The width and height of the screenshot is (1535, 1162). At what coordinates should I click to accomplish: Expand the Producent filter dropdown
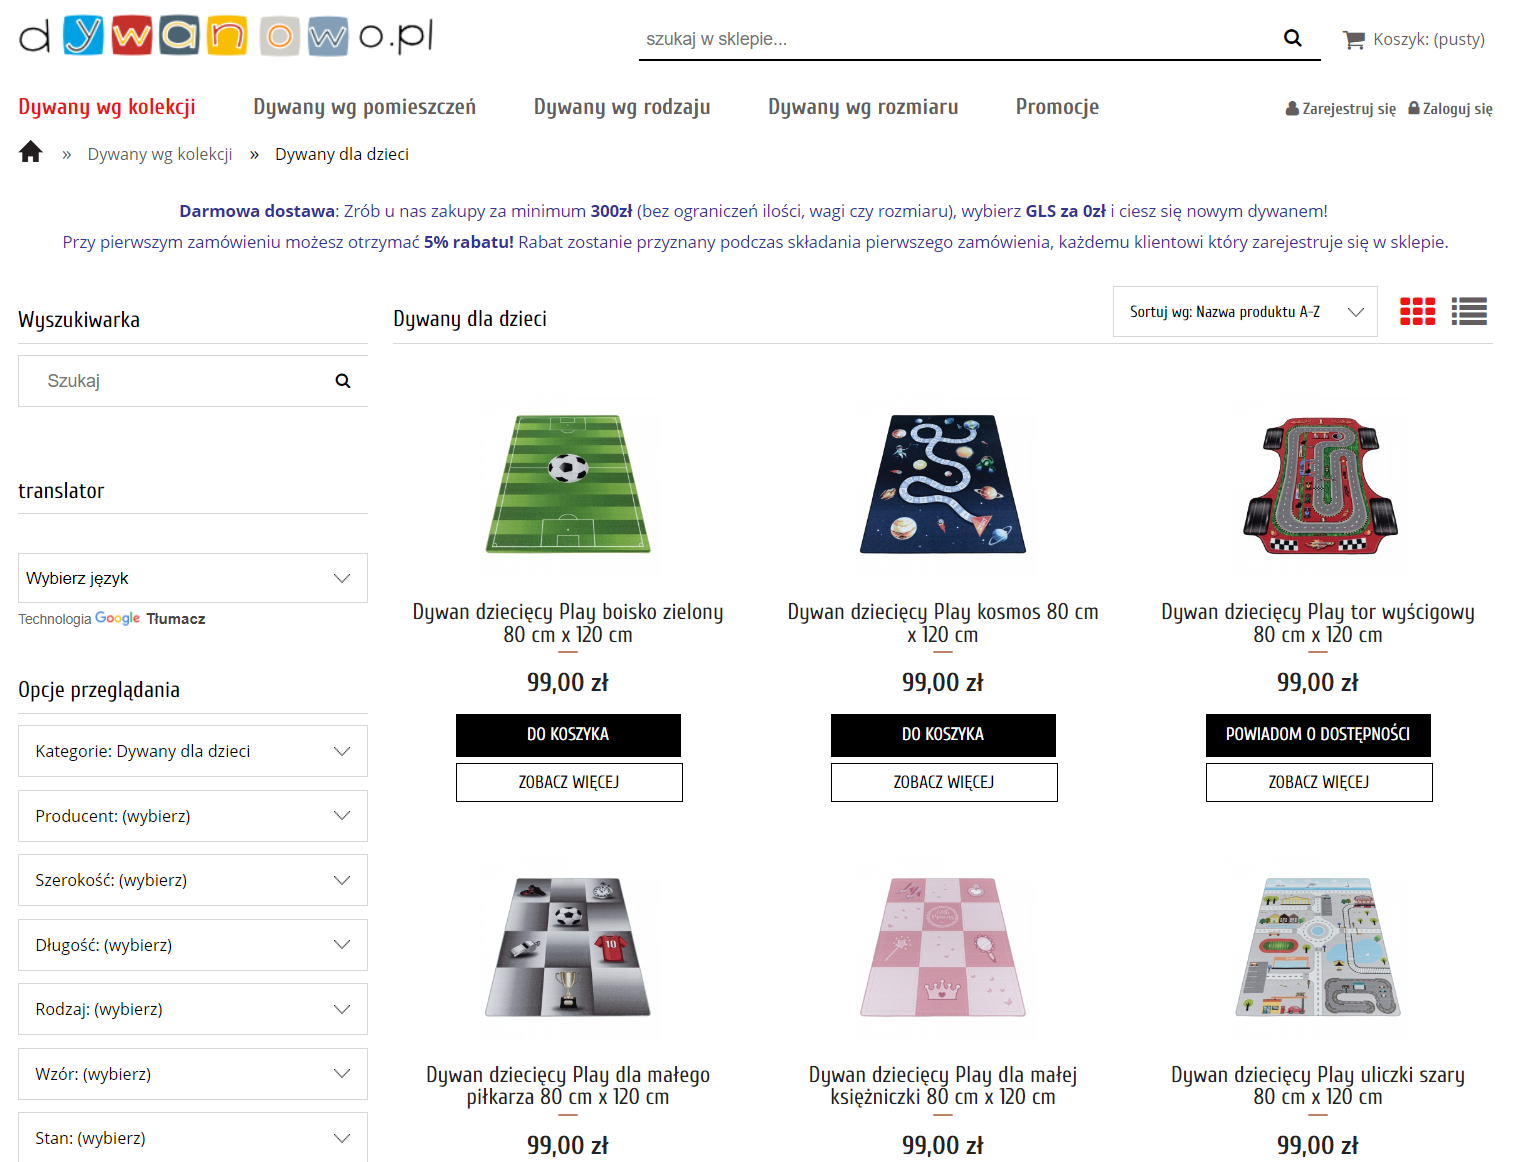[x=192, y=816]
